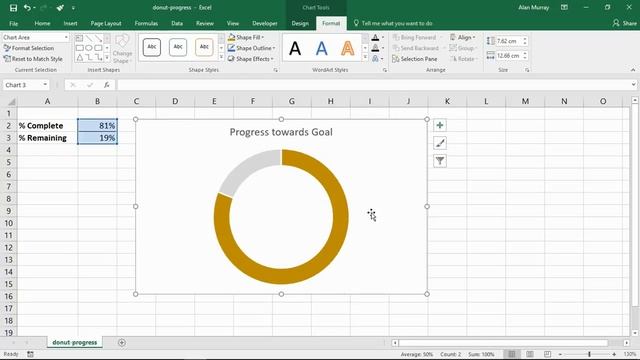Open Chart Styles brush button
This screenshot has width=640, height=360.
[x=440, y=143]
